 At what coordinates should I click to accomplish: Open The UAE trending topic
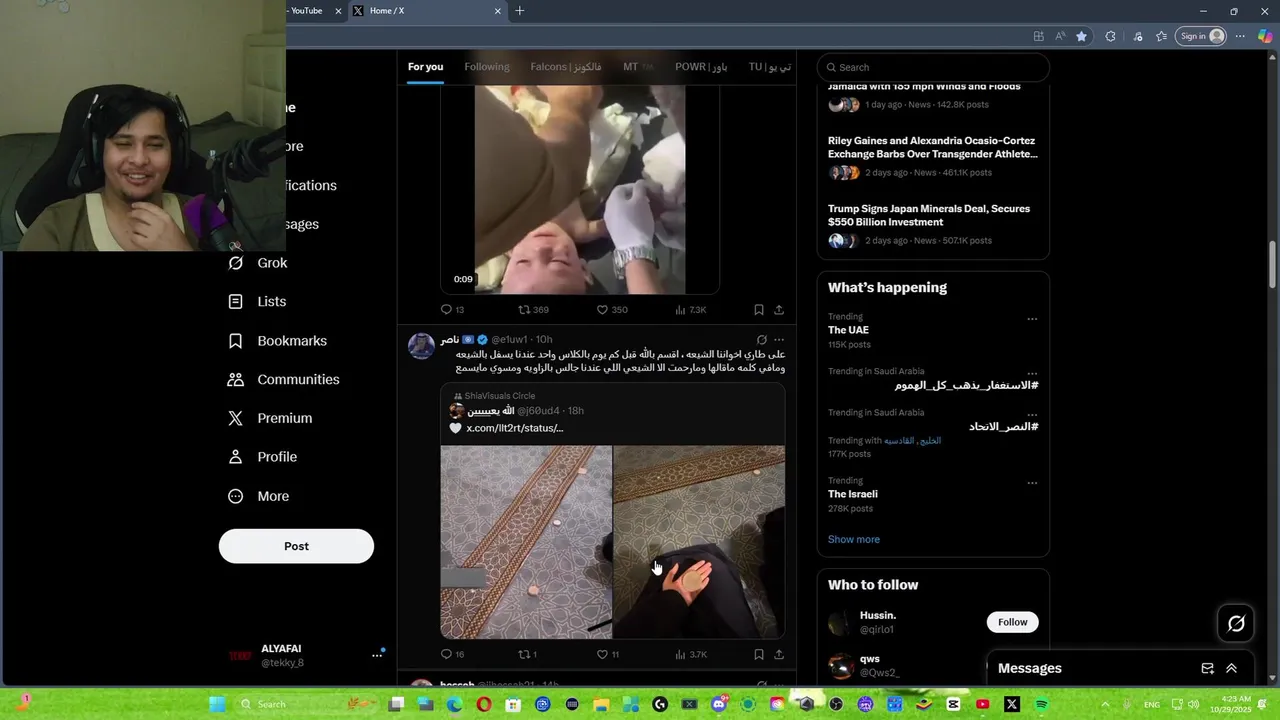click(848, 330)
